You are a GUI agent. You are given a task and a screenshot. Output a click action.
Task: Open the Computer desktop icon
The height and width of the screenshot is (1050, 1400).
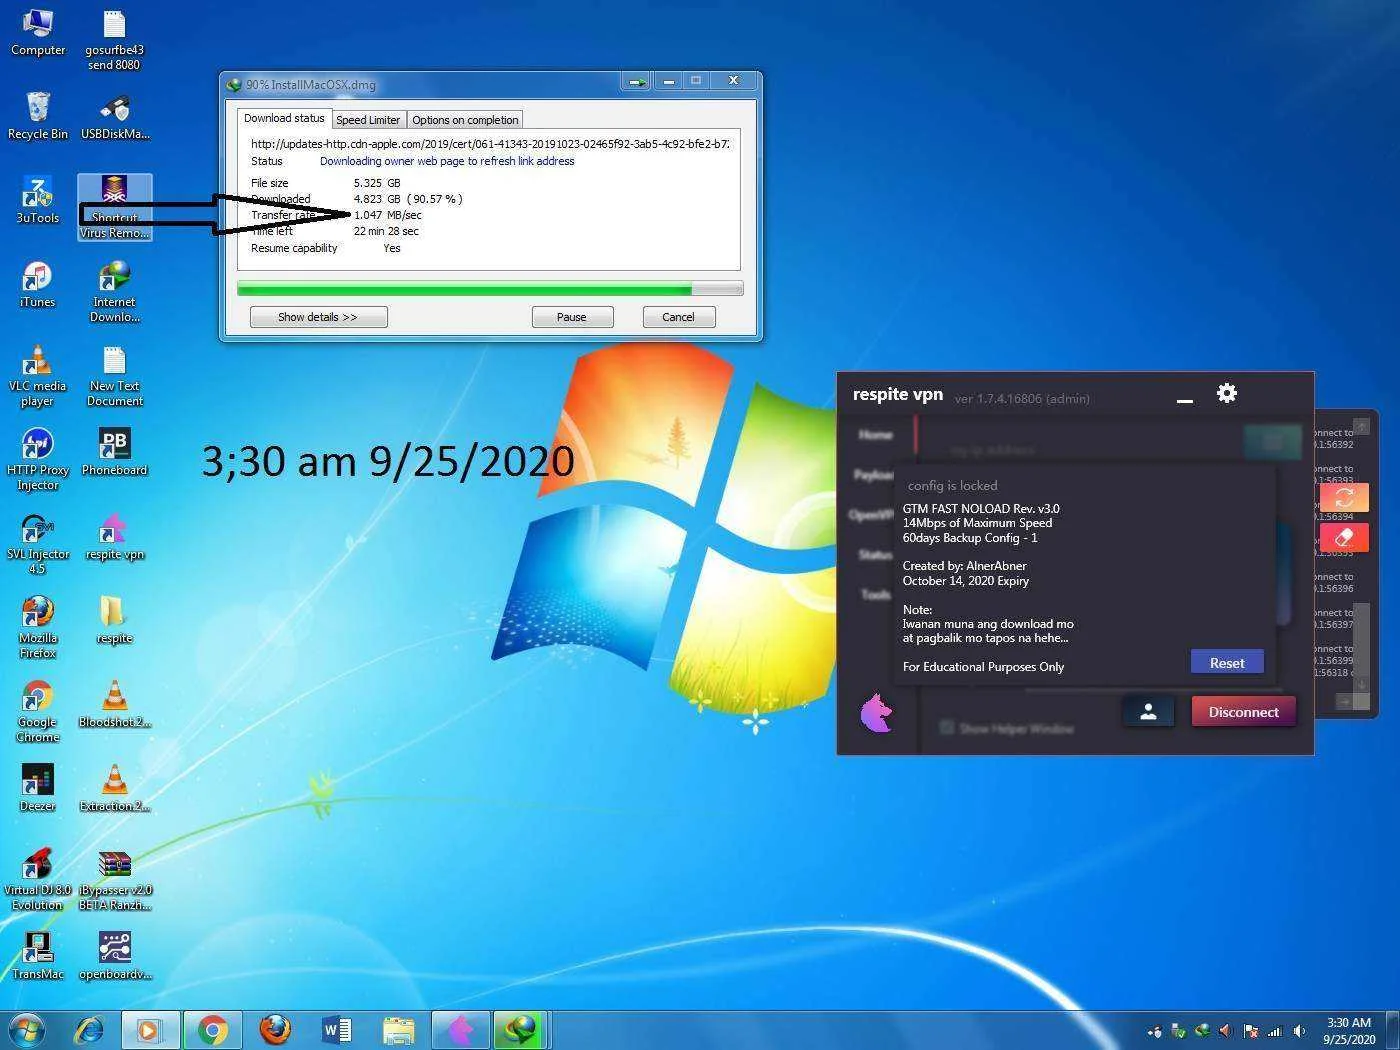pyautogui.click(x=38, y=32)
